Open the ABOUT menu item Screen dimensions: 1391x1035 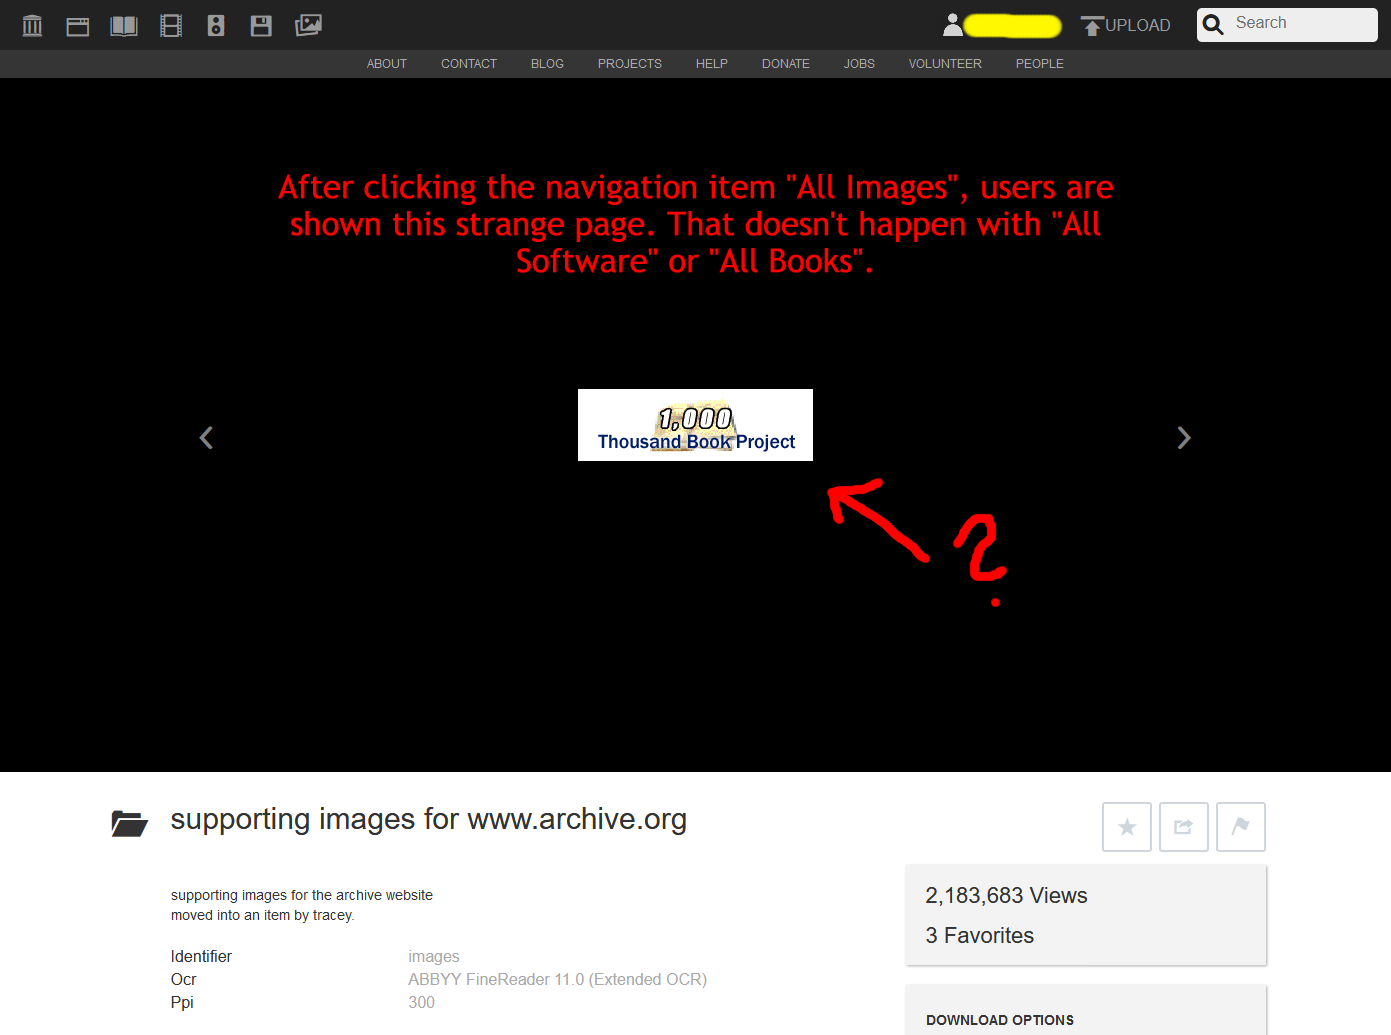[x=387, y=64]
